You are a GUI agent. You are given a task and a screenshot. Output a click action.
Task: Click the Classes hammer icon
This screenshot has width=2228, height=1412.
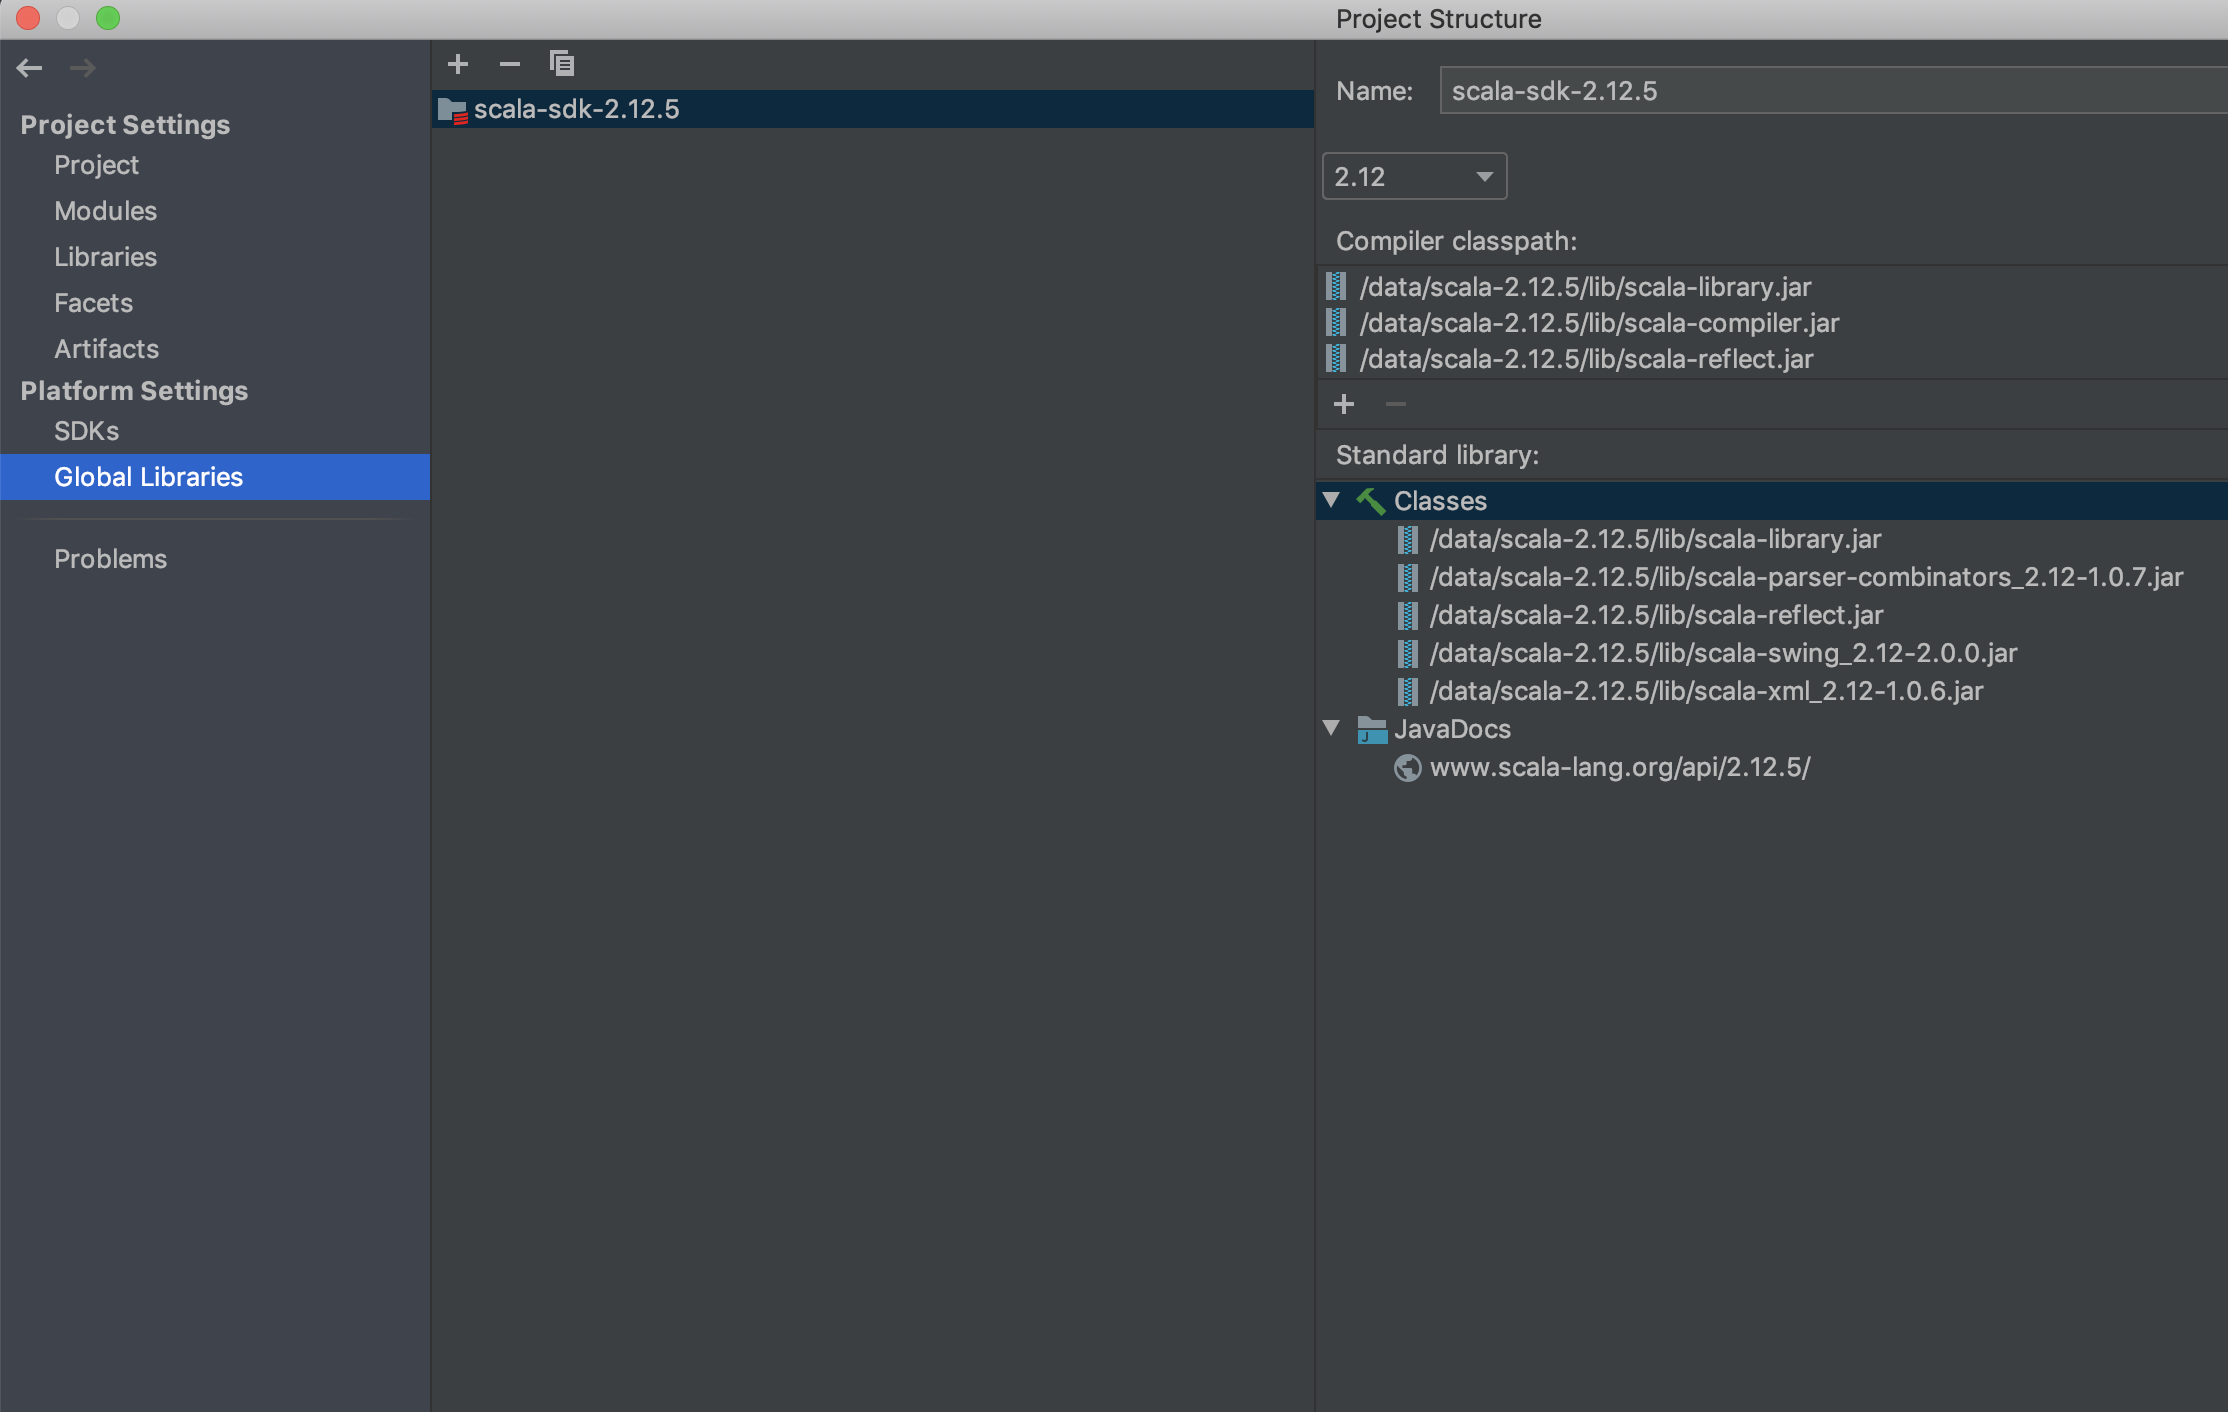click(x=1370, y=501)
